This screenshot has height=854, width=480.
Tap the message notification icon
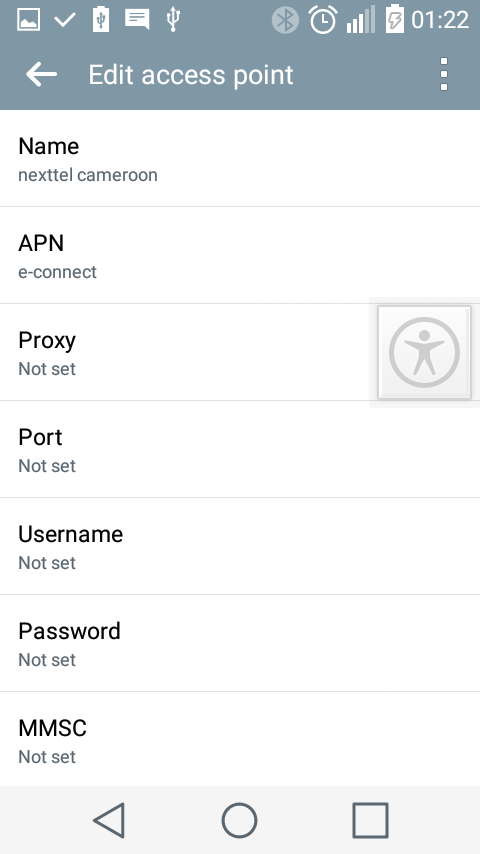click(137, 19)
